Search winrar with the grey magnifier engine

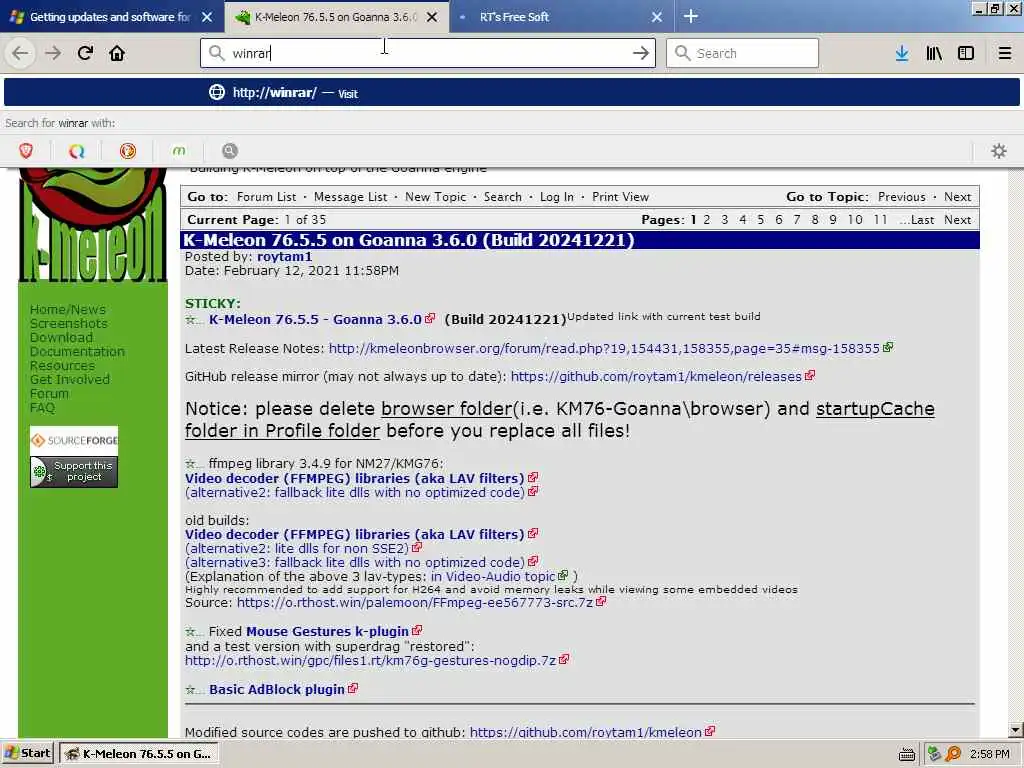coord(230,151)
